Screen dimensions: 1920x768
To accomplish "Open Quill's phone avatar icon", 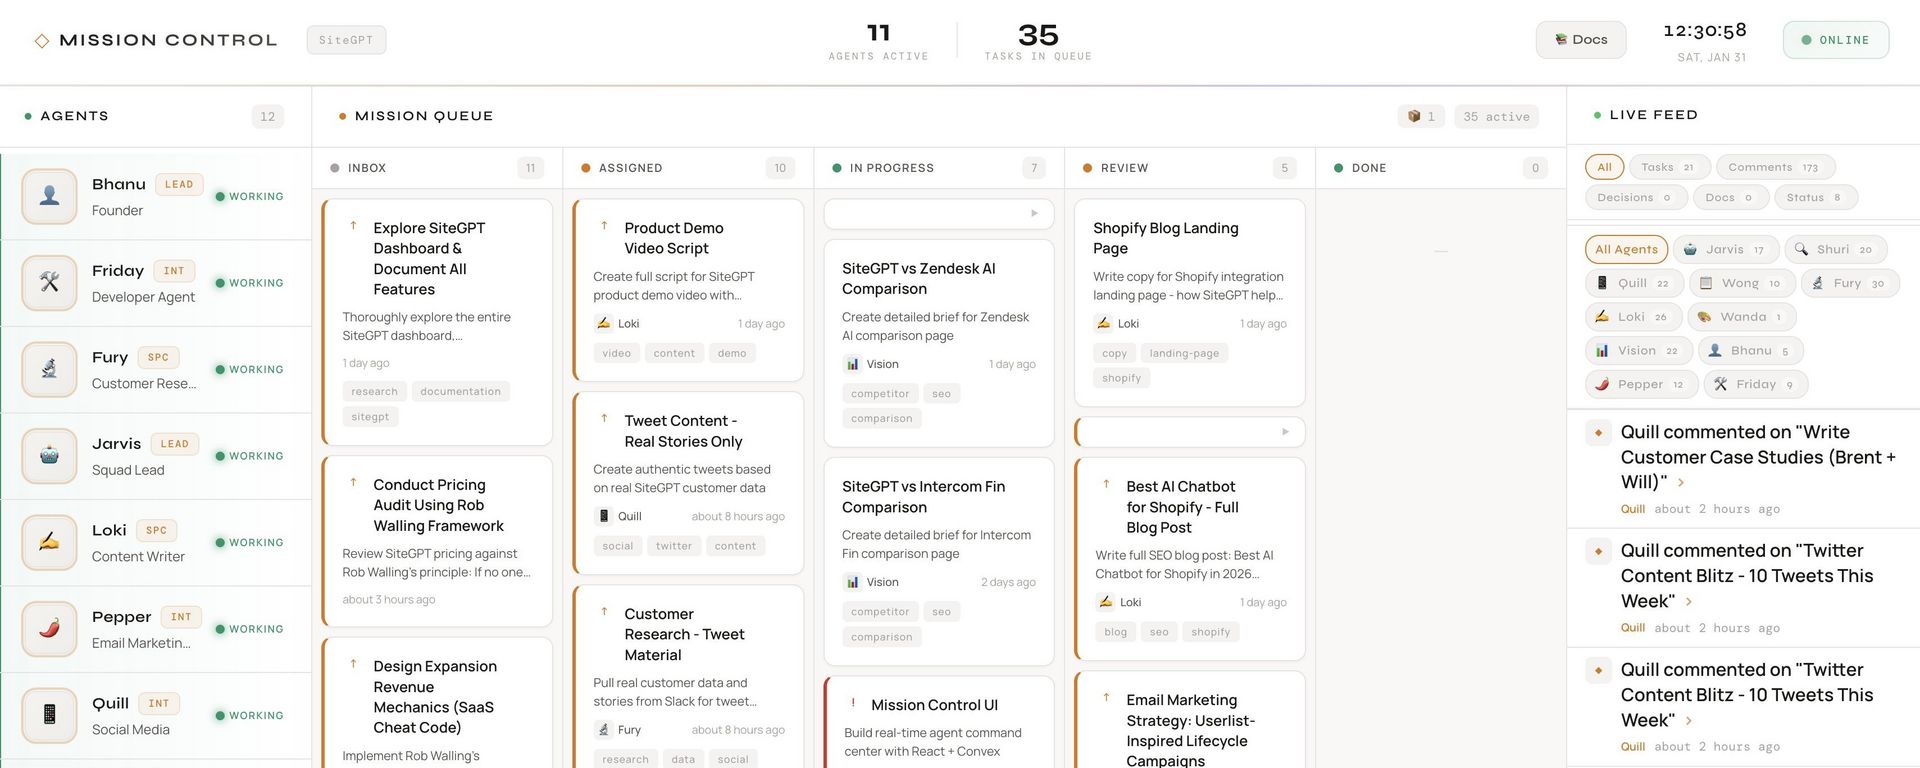I will [x=49, y=715].
